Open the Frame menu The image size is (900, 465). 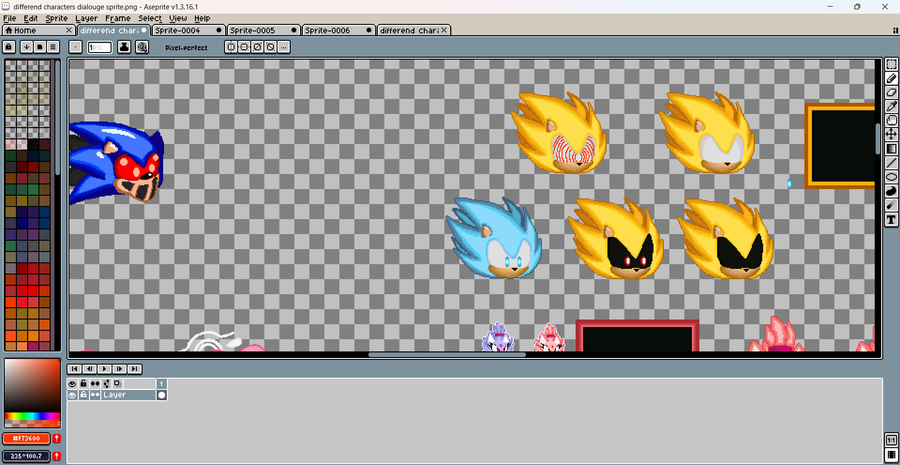pos(118,18)
